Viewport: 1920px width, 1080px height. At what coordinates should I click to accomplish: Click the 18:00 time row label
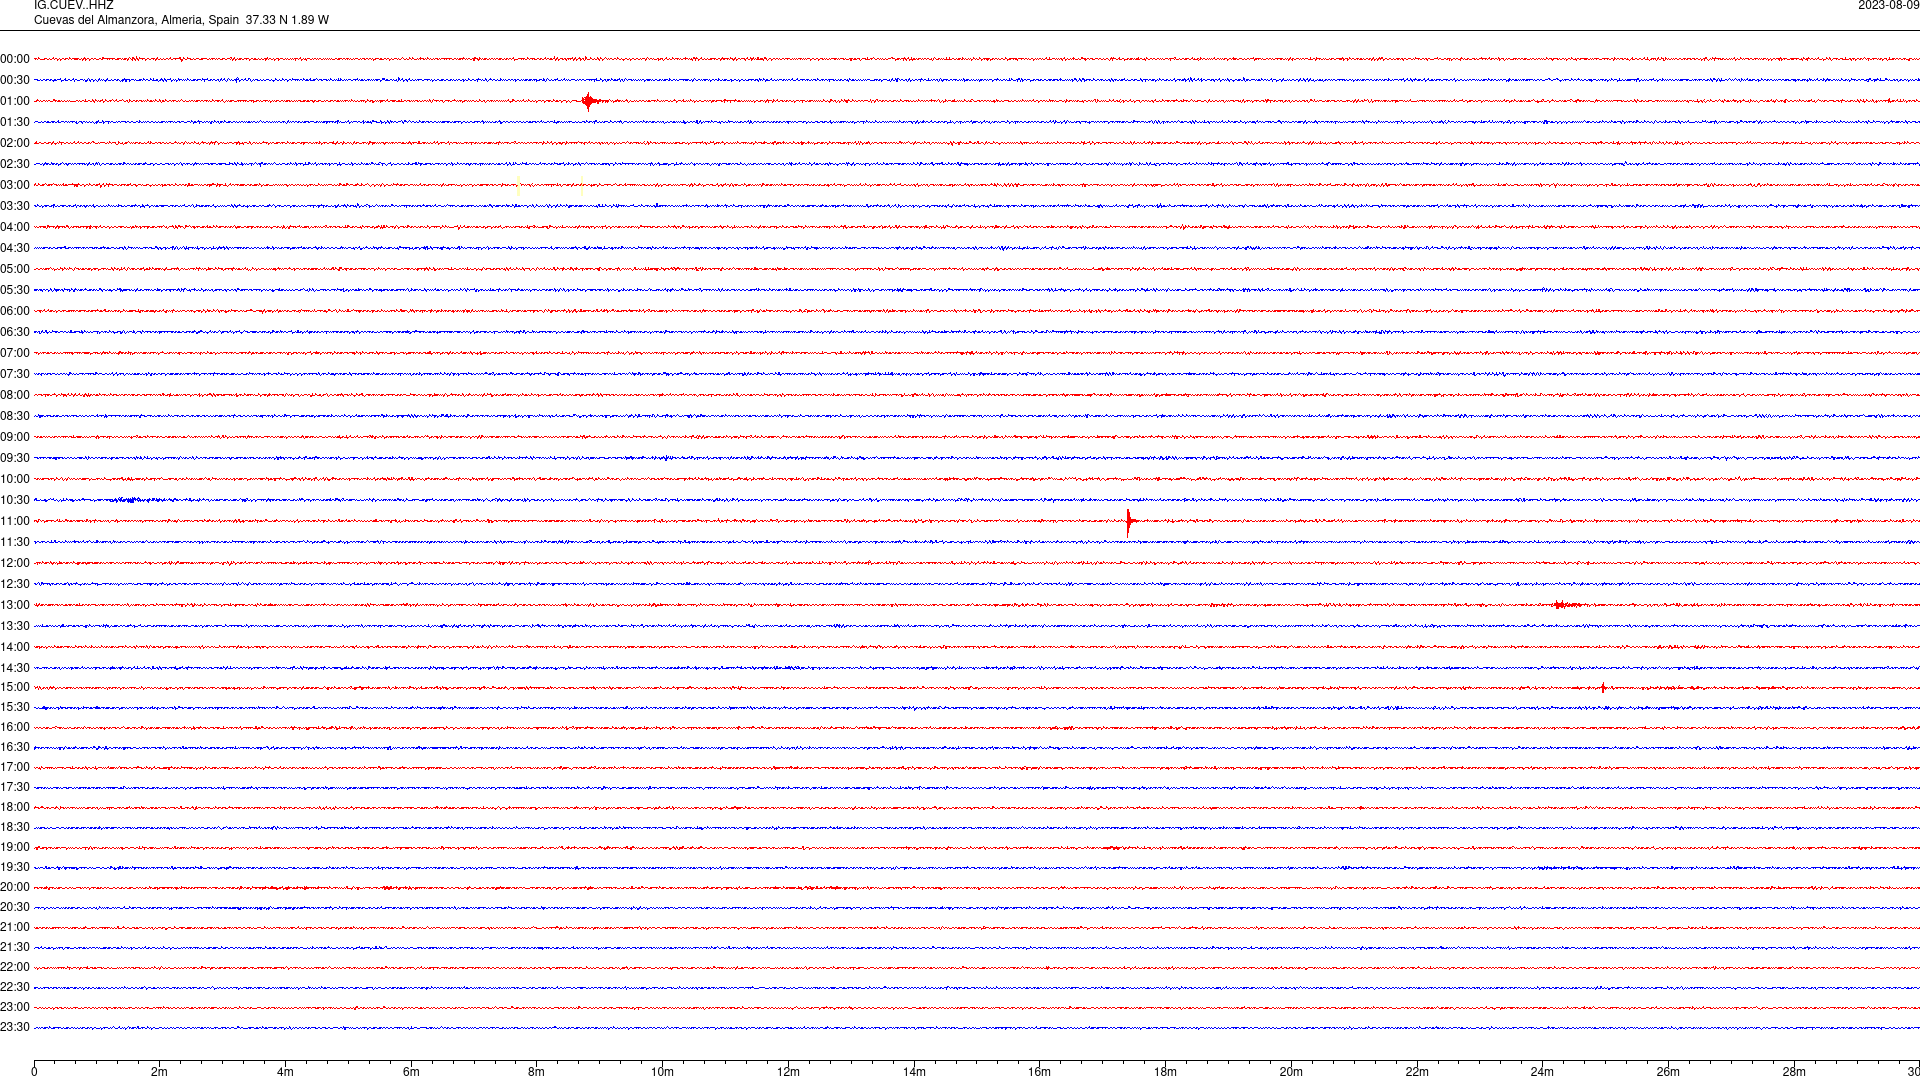click(15, 807)
